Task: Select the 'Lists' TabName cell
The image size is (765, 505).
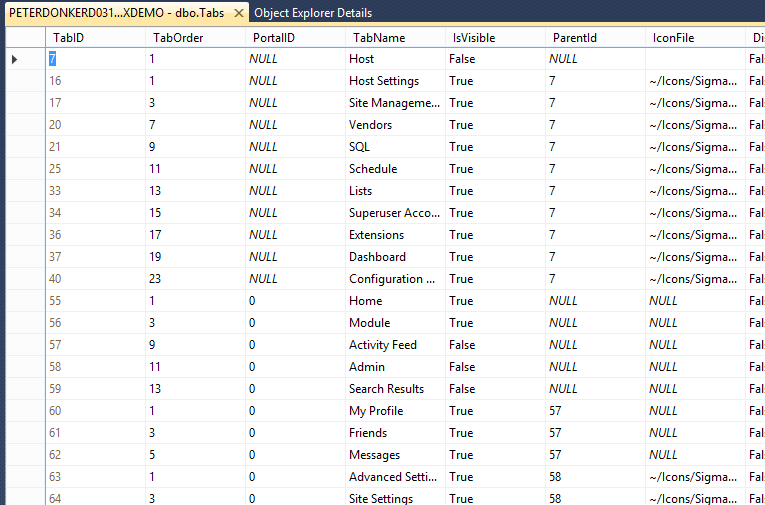Action: pyautogui.click(x=395, y=191)
